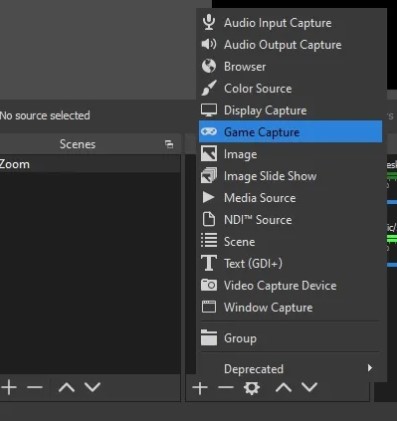397x421 pixels.
Task: Add a source with Sources plus button
Action: coord(200,388)
